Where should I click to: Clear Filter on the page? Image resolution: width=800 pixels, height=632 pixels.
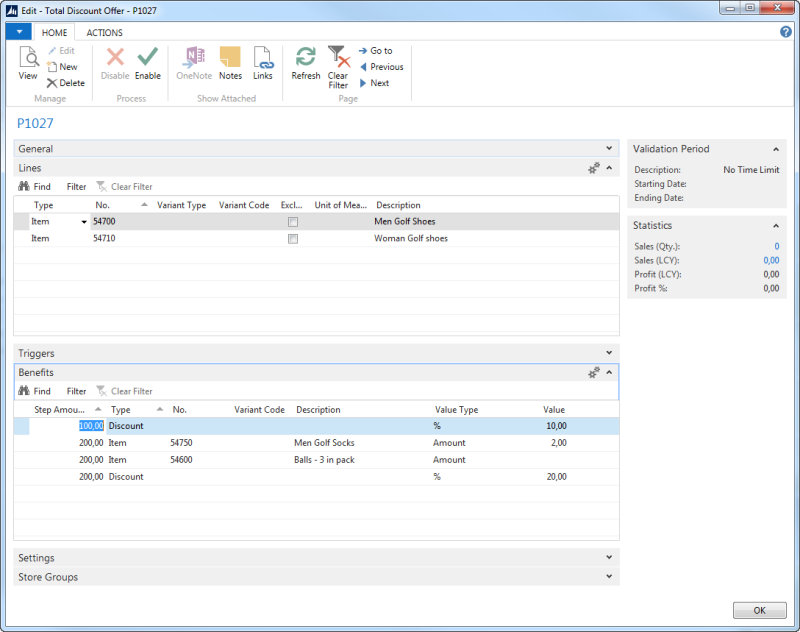pyautogui.click(x=338, y=63)
